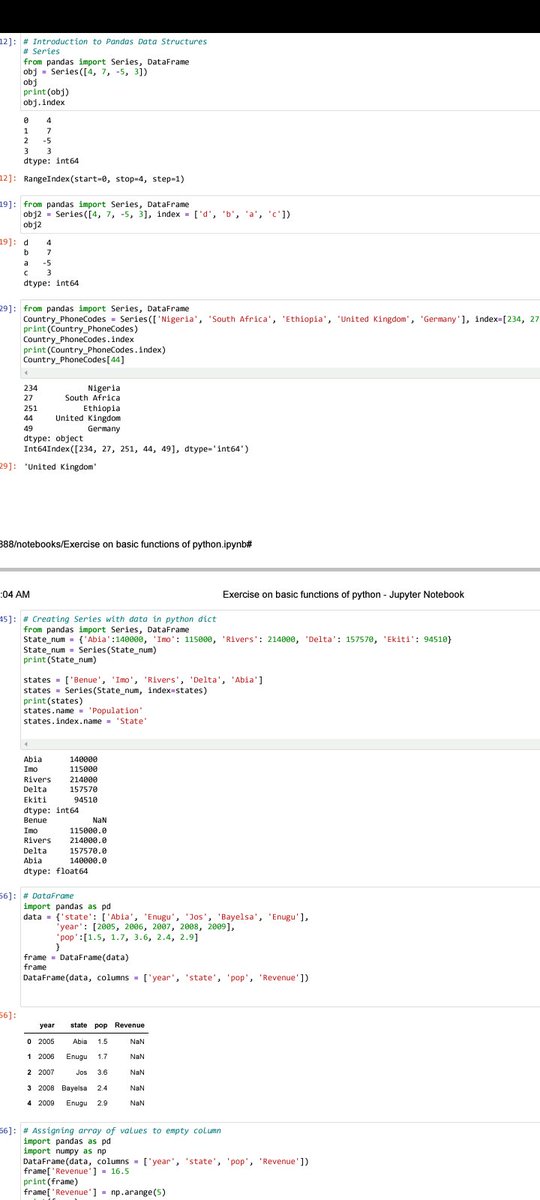Click the 'obj.index' code line
540x1200 pixels.
coord(43,104)
